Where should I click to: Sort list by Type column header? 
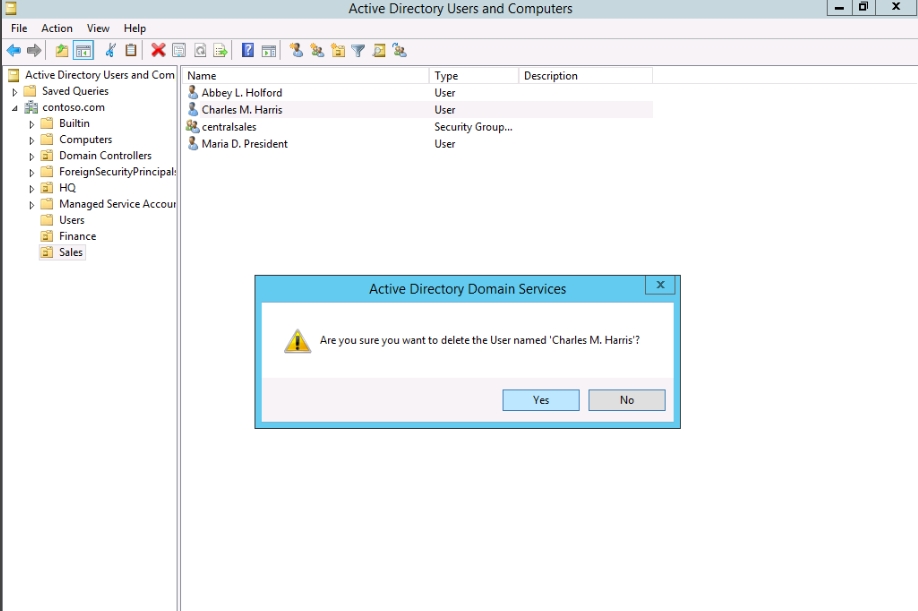click(474, 75)
